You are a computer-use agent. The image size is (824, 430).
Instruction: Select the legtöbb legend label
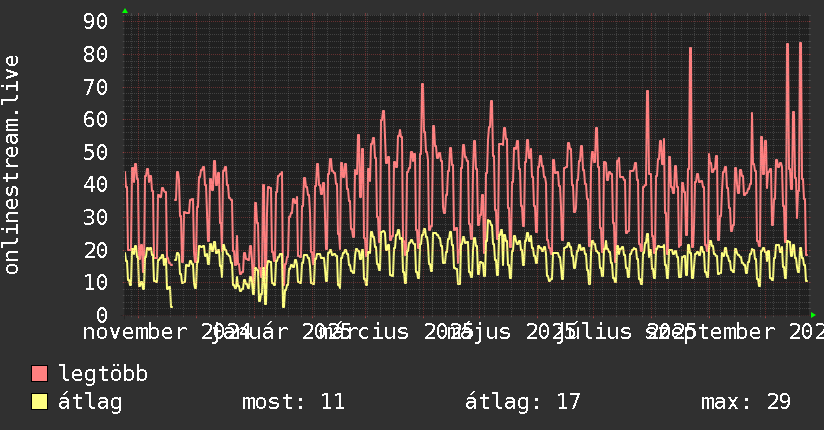(103, 374)
